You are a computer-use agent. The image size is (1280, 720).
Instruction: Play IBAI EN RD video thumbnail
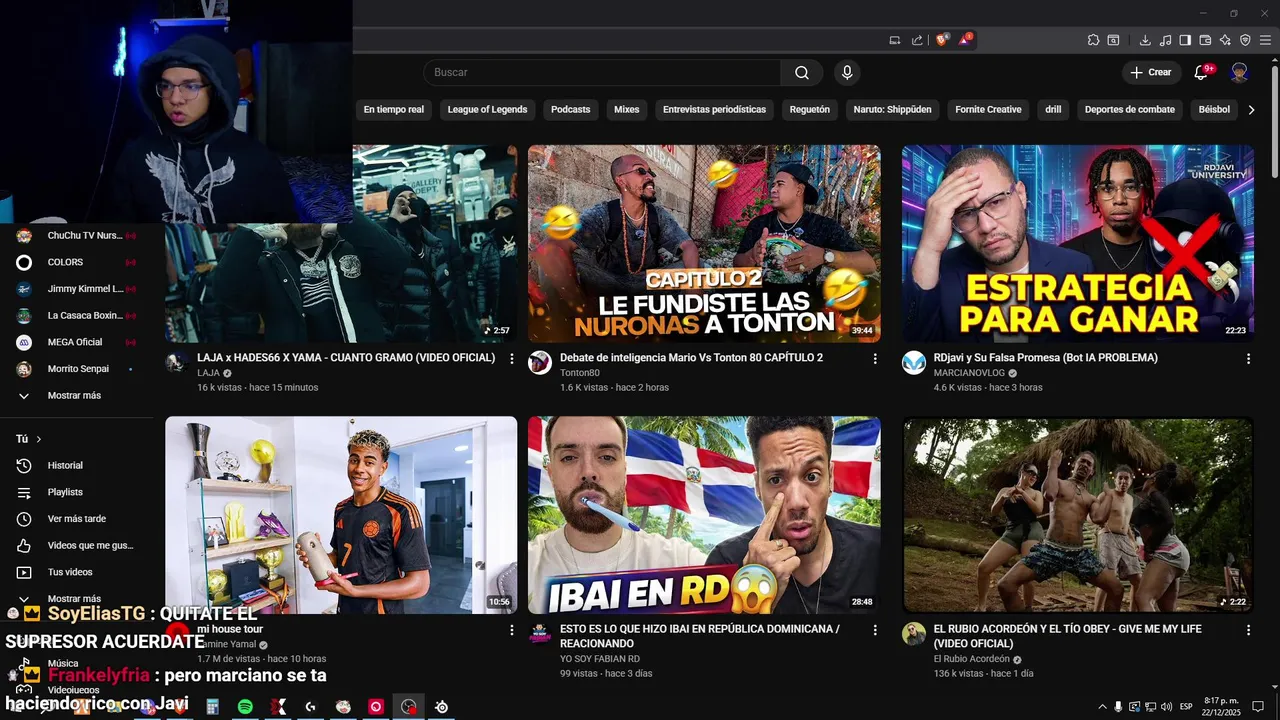pyautogui.click(x=704, y=515)
